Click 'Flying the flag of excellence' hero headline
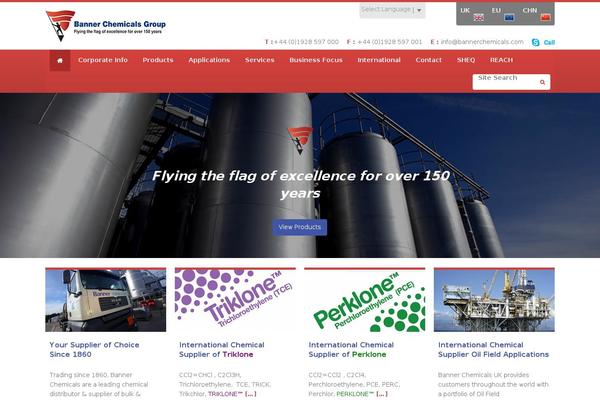The image size is (600, 400). [x=300, y=184]
